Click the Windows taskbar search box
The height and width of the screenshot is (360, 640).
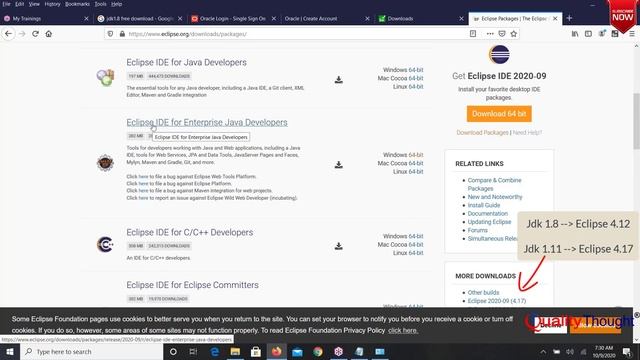point(92,351)
